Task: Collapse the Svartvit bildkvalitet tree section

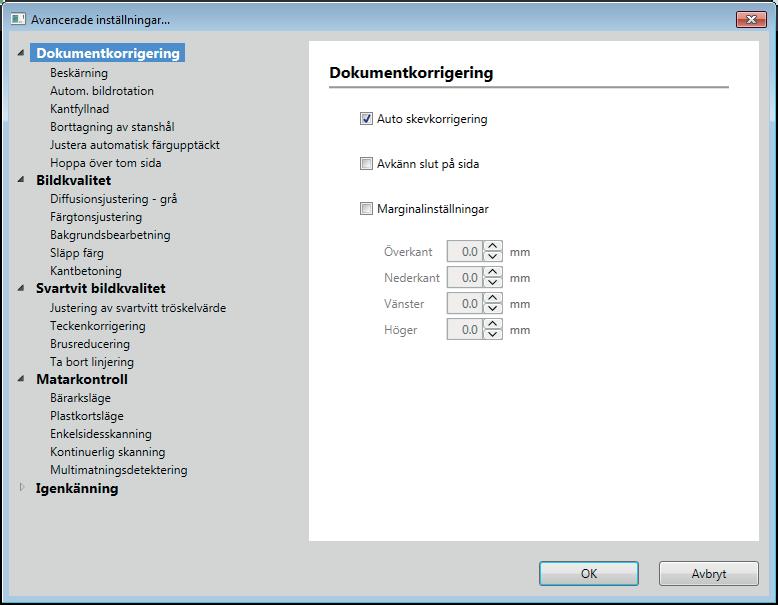Action: [x=21, y=288]
